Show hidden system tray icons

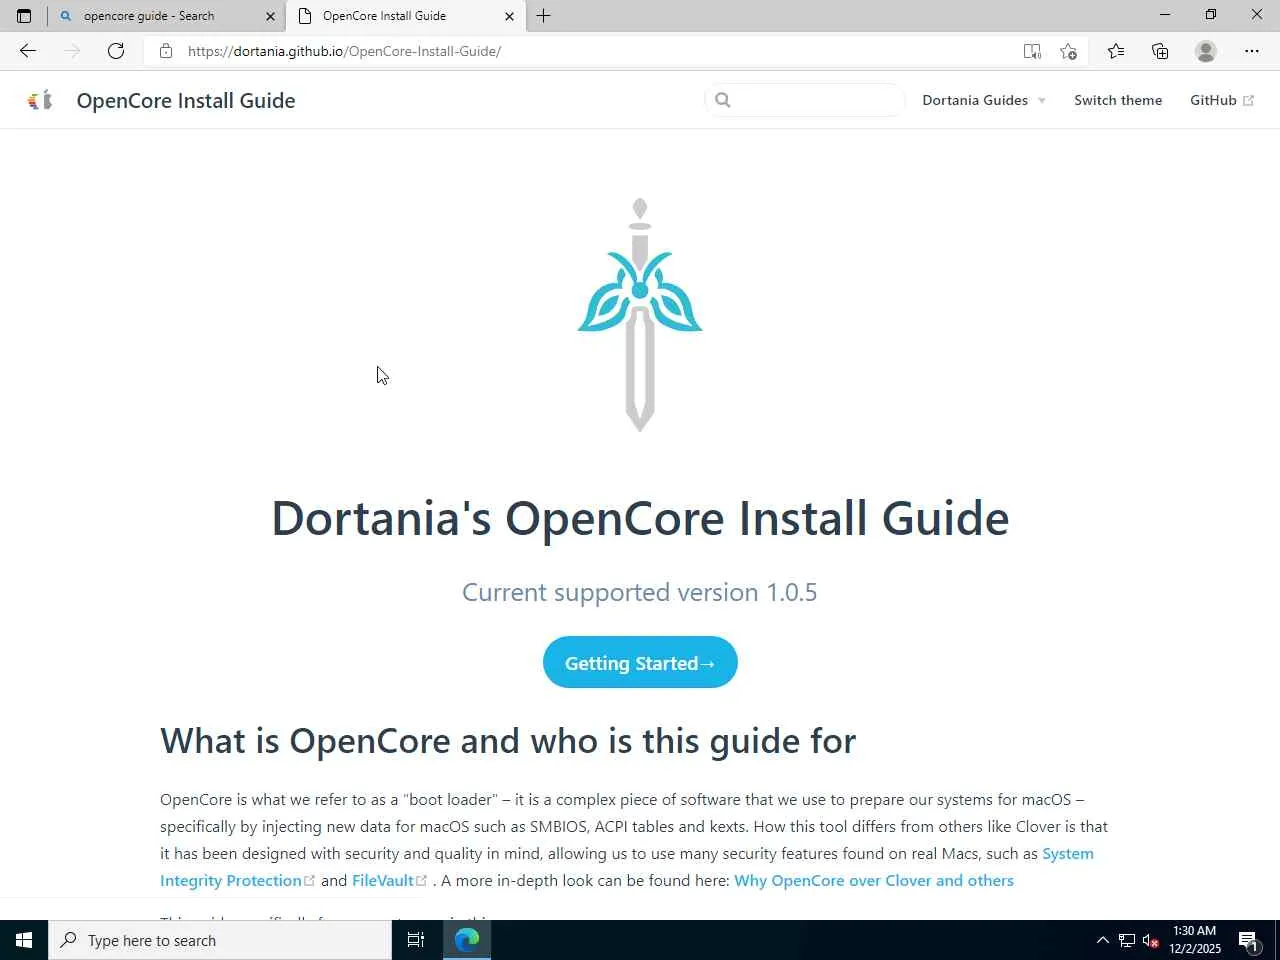pyautogui.click(x=1102, y=940)
